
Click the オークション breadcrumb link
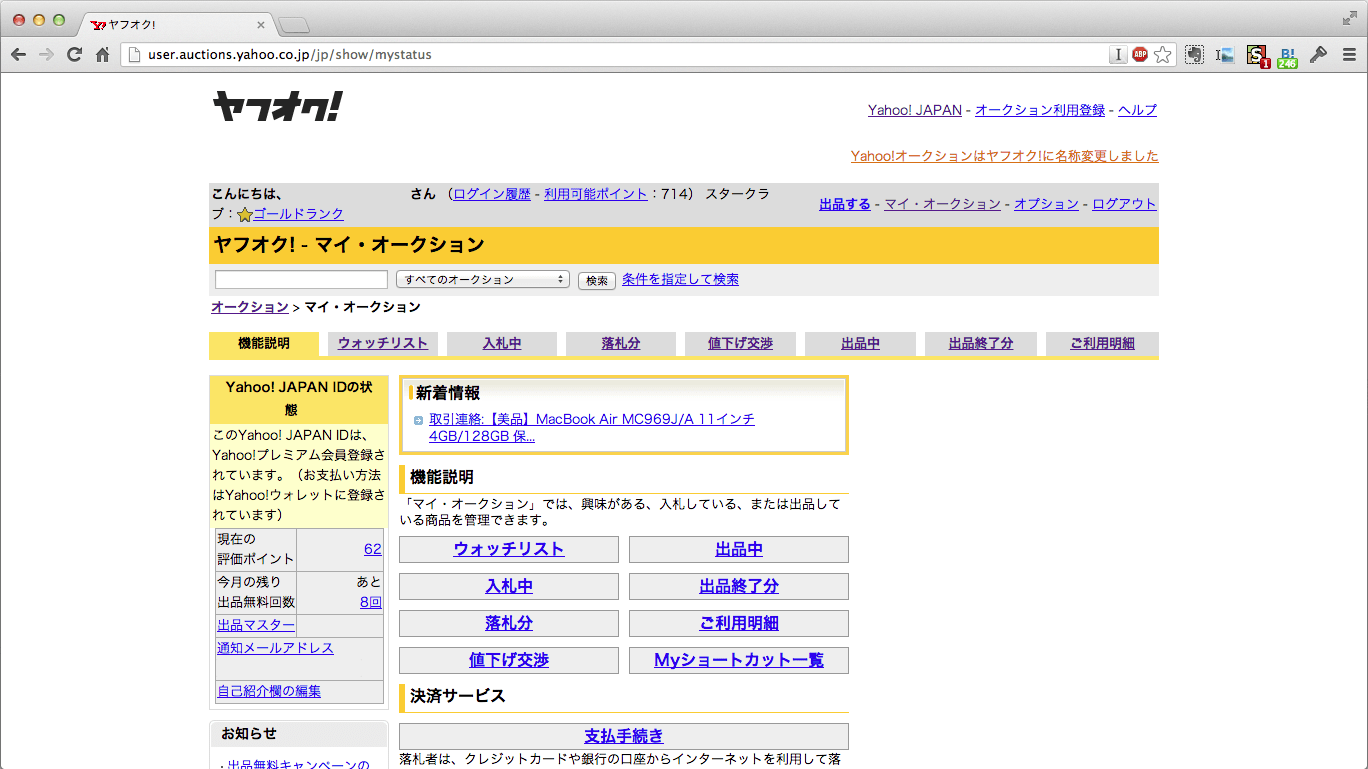coord(250,307)
